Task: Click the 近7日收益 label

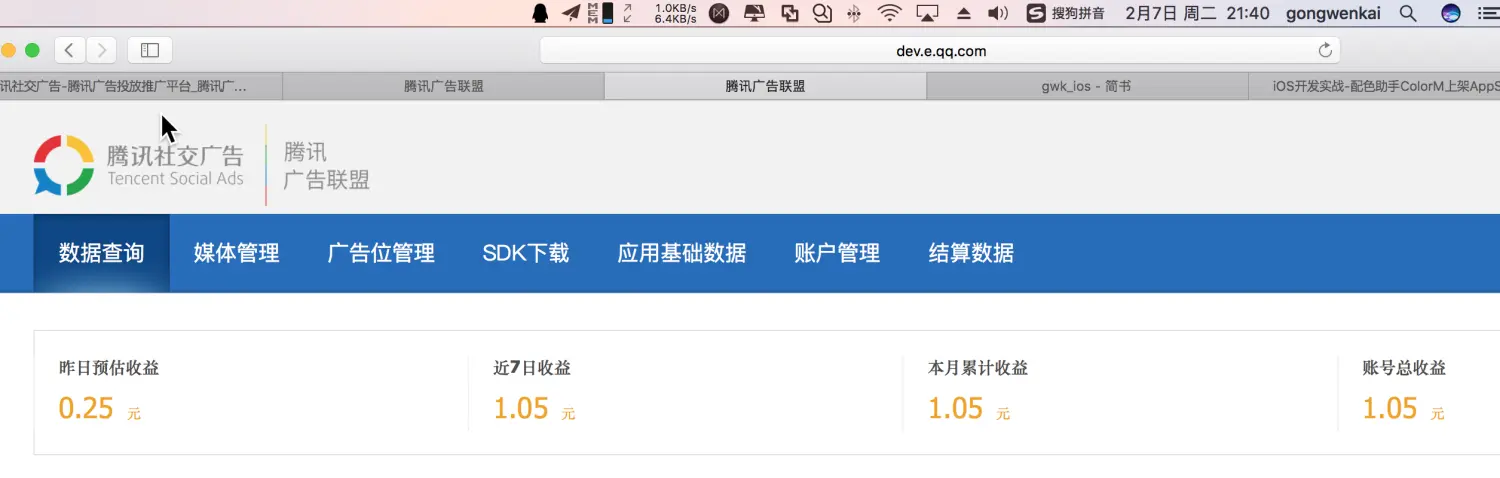Action: (532, 368)
